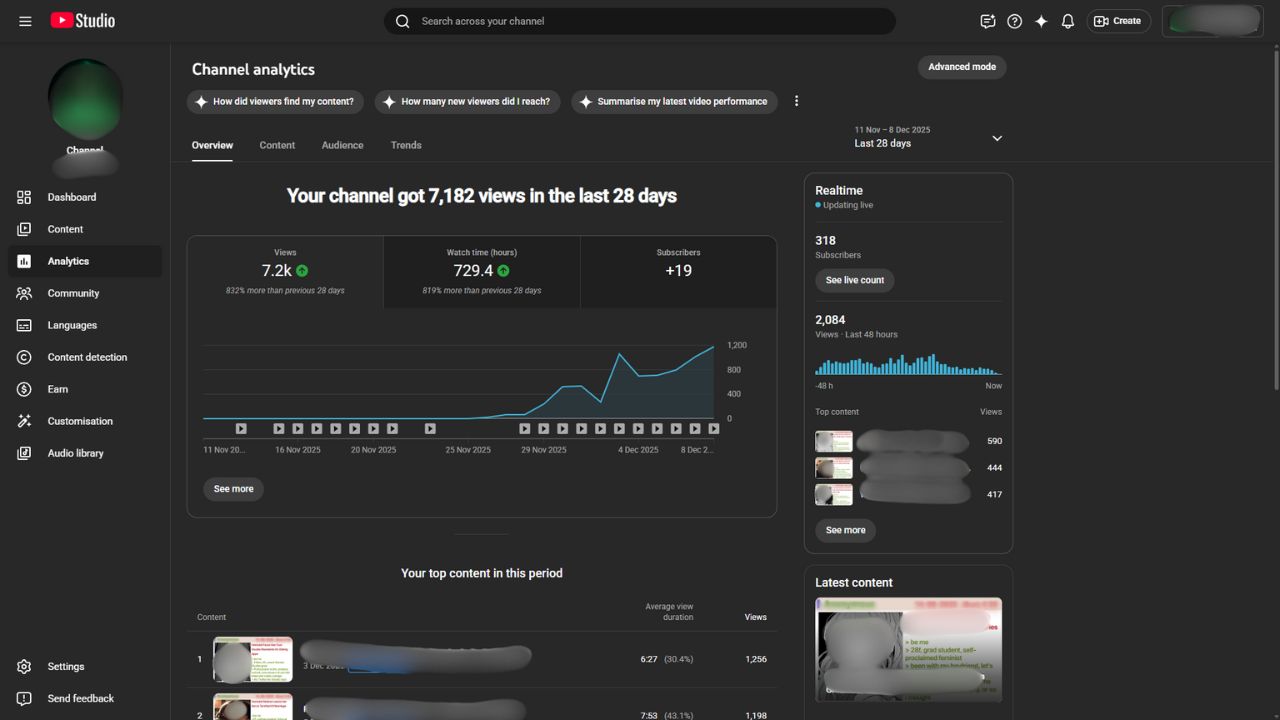Open the Community section
Image resolution: width=1280 pixels, height=720 pixels.
73,293
